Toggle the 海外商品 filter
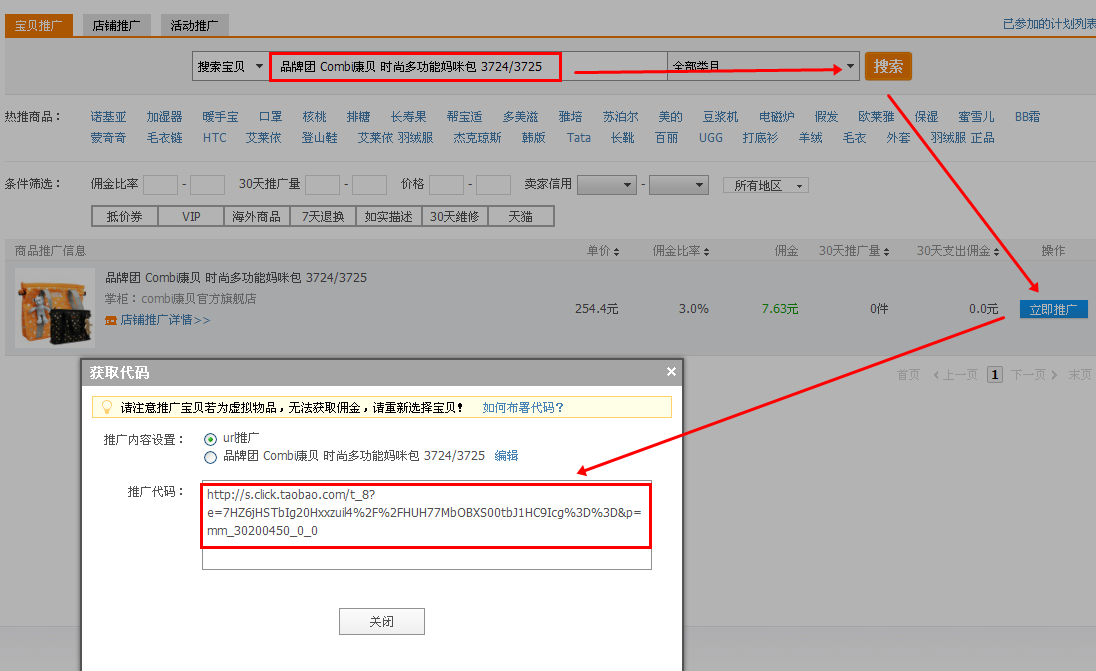 point(257,217)
